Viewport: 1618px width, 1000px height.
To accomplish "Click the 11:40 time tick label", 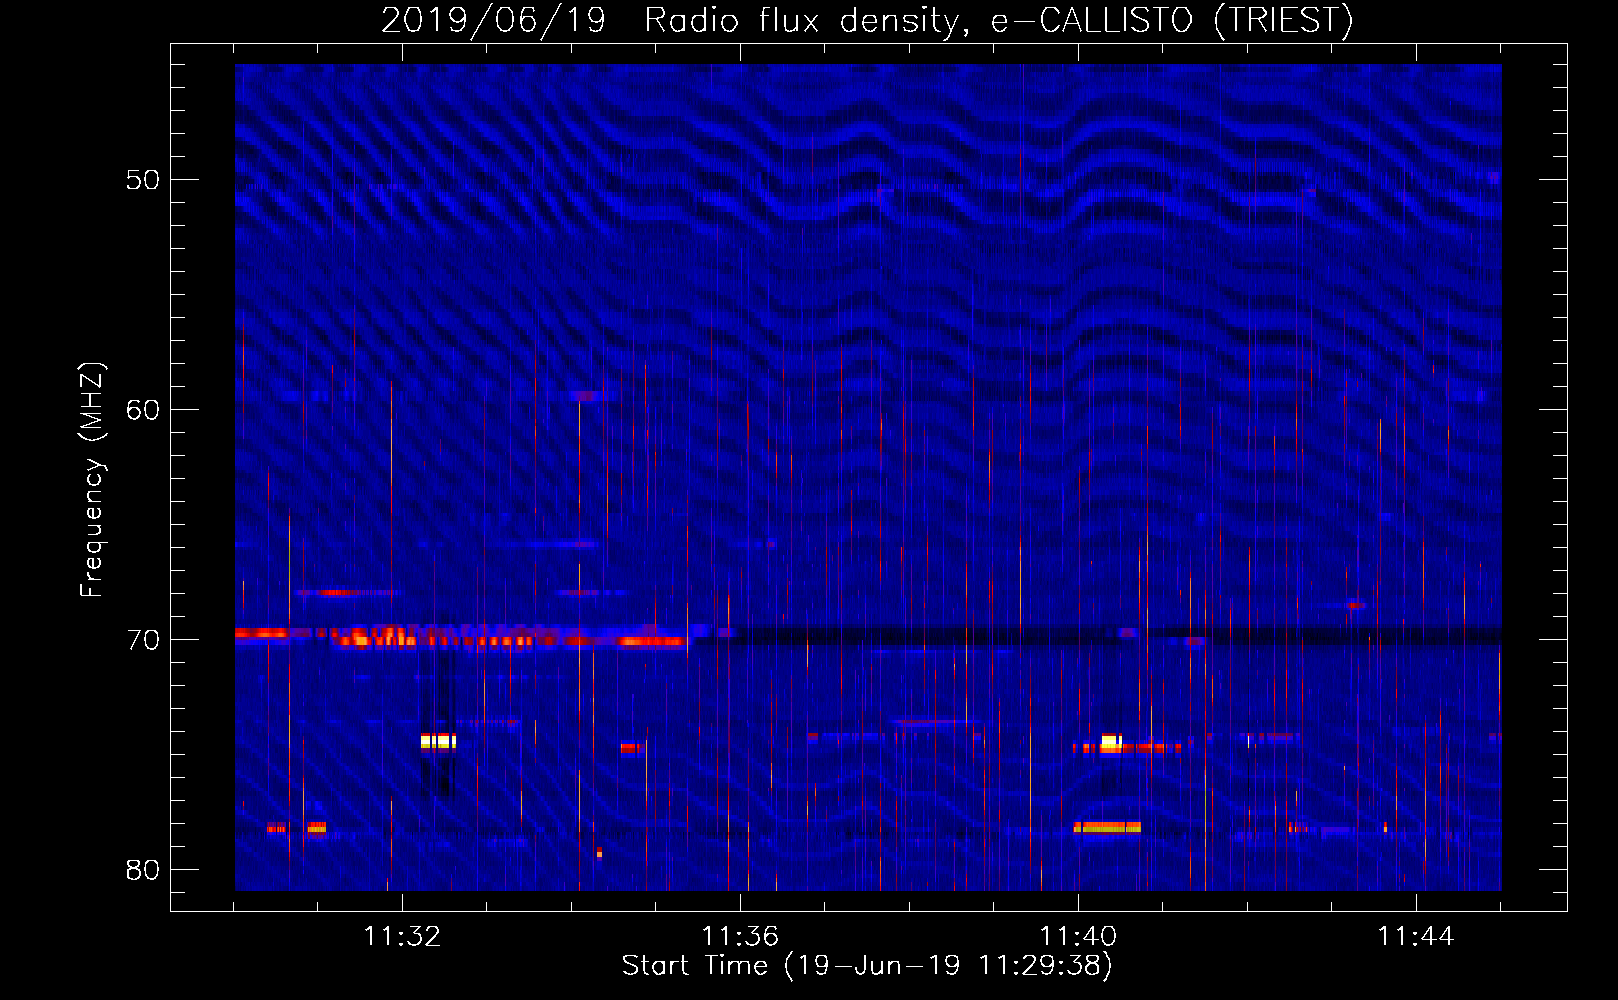I will [x=1078, y=936].
